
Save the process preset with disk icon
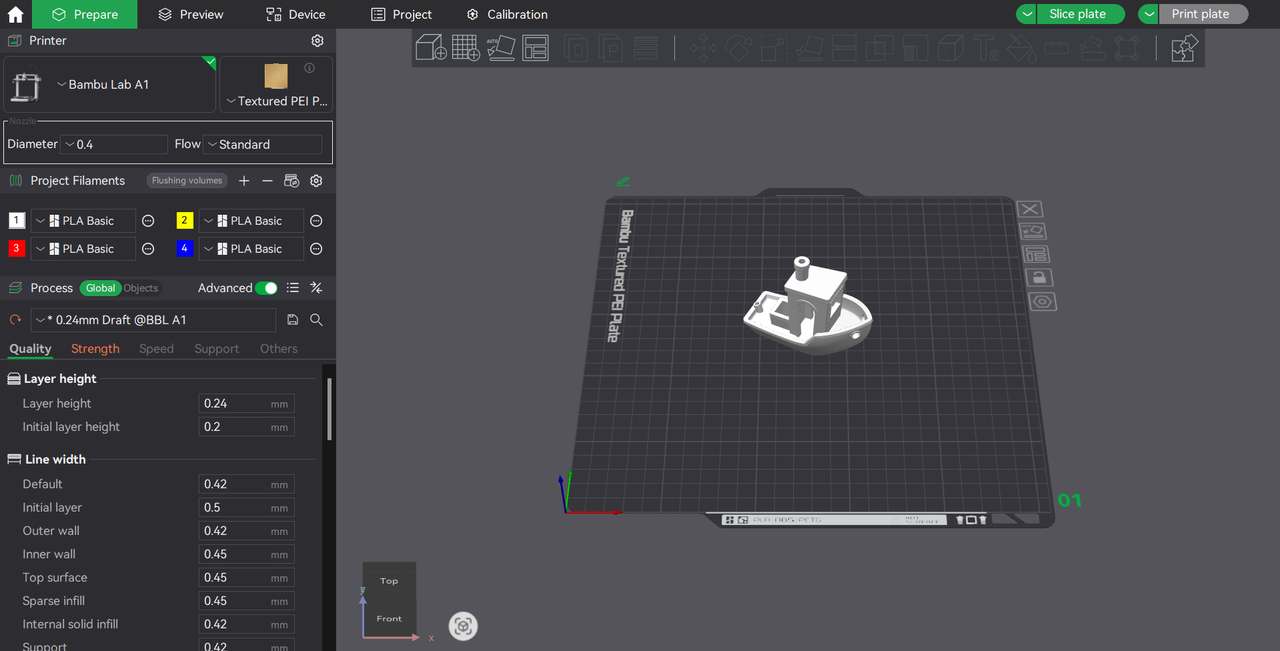(x=293, y=320)
